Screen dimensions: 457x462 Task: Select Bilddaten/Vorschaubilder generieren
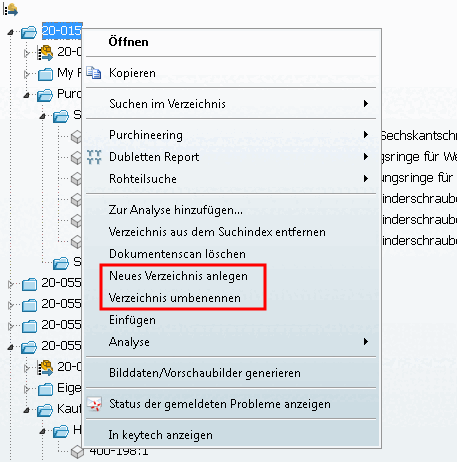[205, 373]
